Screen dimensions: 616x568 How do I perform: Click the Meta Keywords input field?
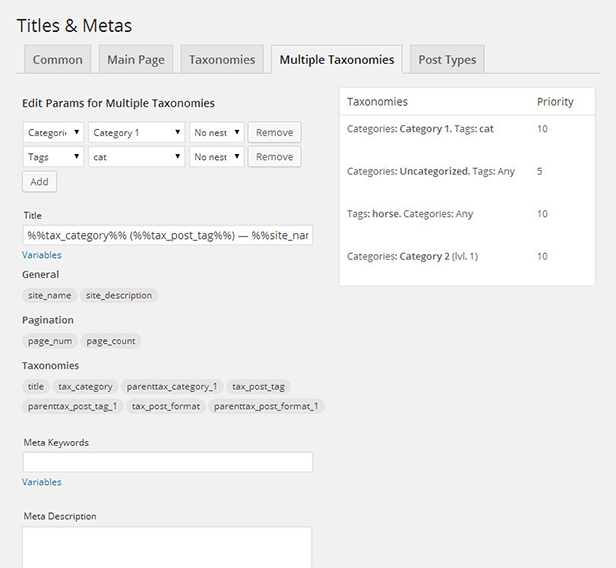pos(167,462)
